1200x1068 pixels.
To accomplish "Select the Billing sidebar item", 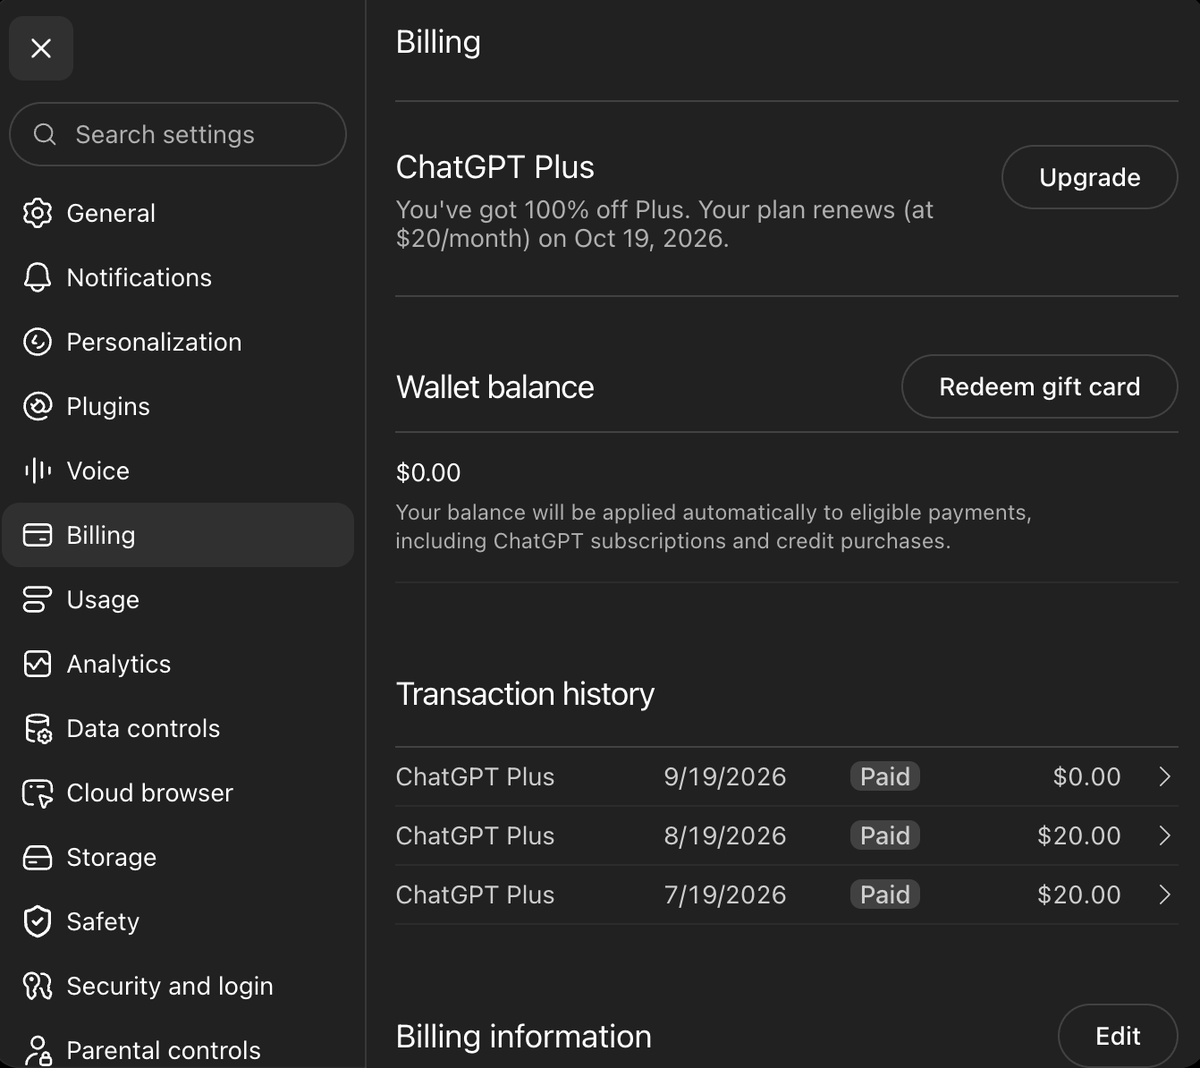I will (178, 535).
